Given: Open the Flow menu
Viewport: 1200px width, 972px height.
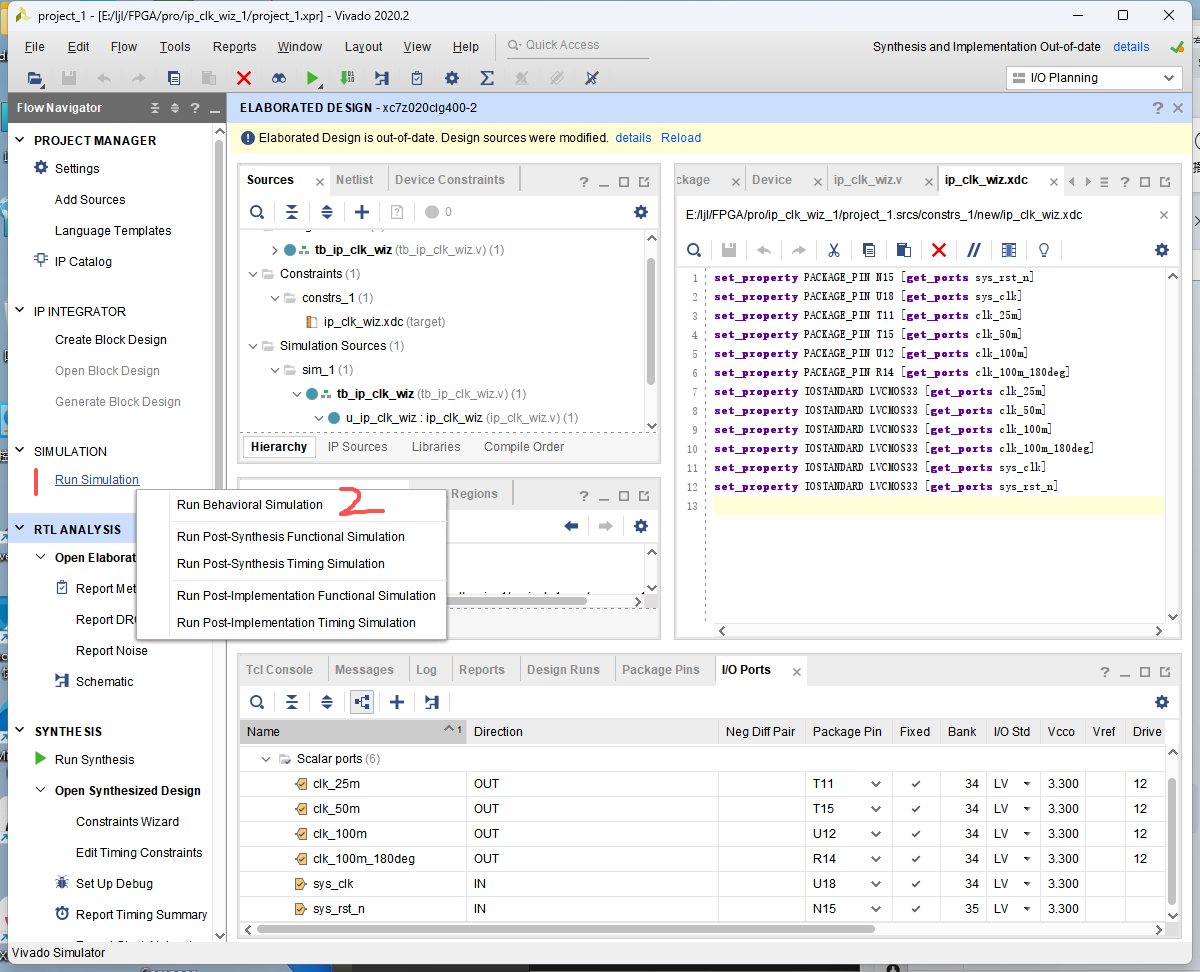Looking at the screenshot, I should click(x=124, y=47).
